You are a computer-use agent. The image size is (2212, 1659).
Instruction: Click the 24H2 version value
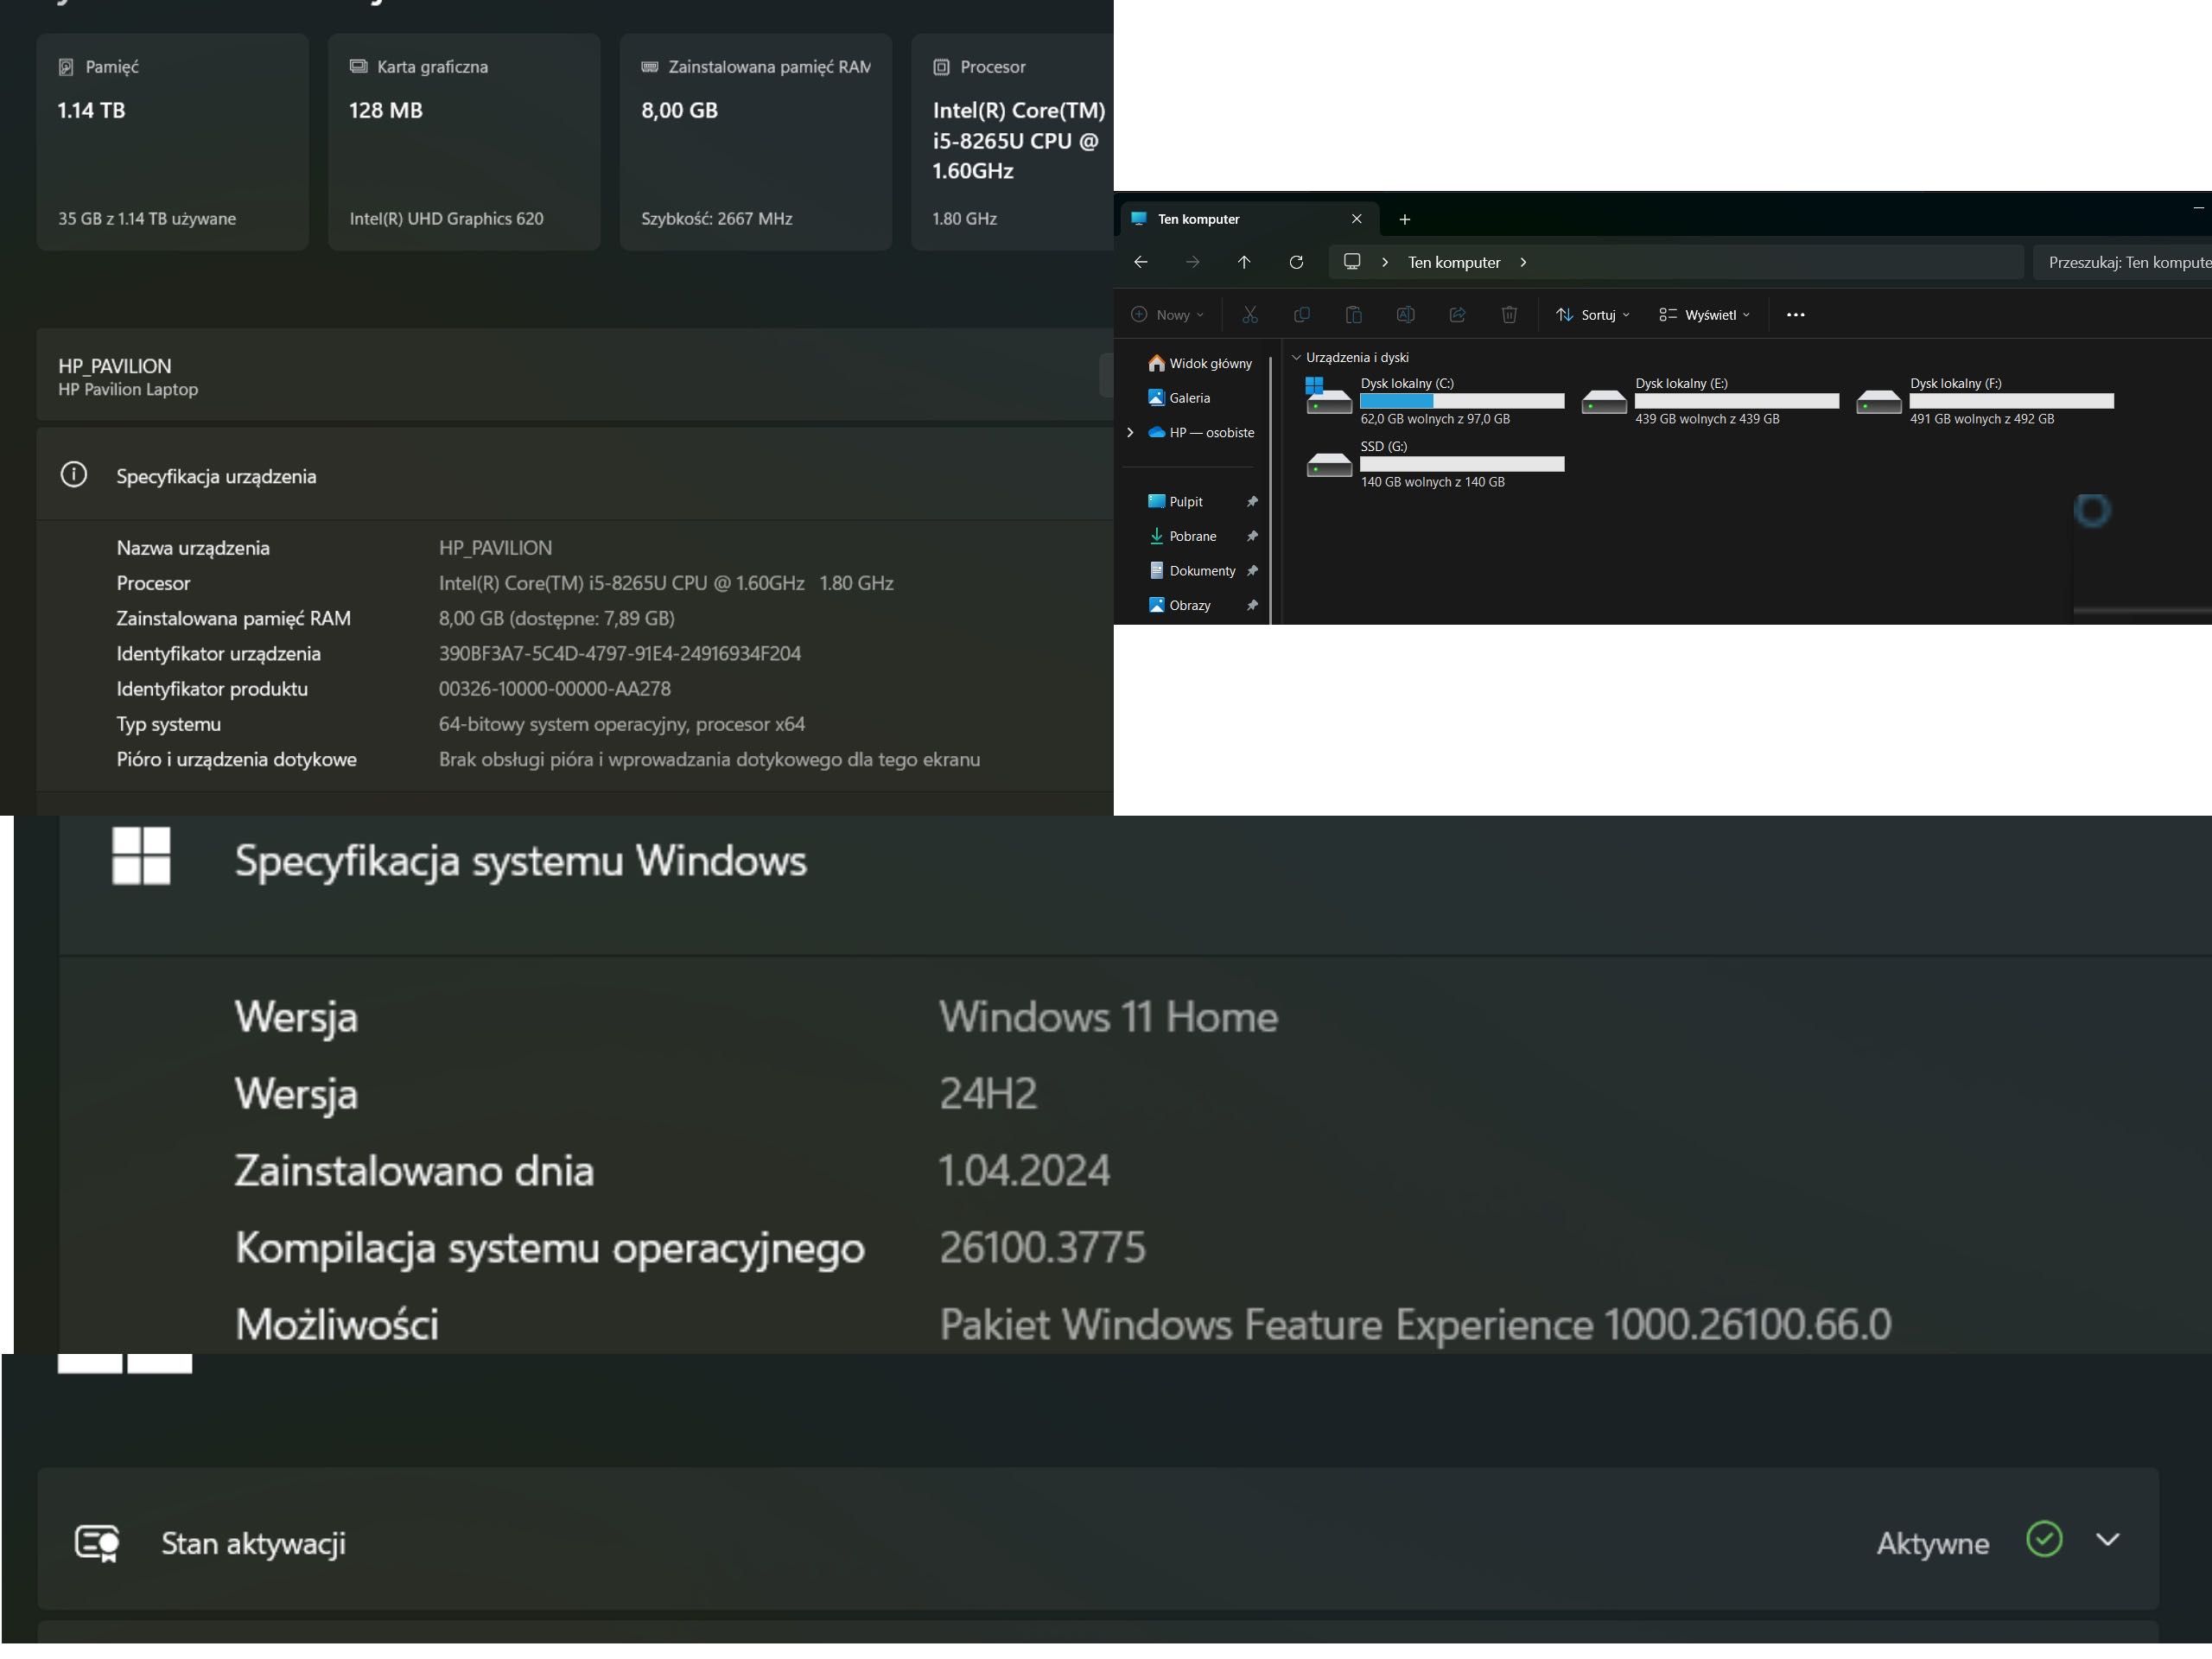click(988, 1093)
